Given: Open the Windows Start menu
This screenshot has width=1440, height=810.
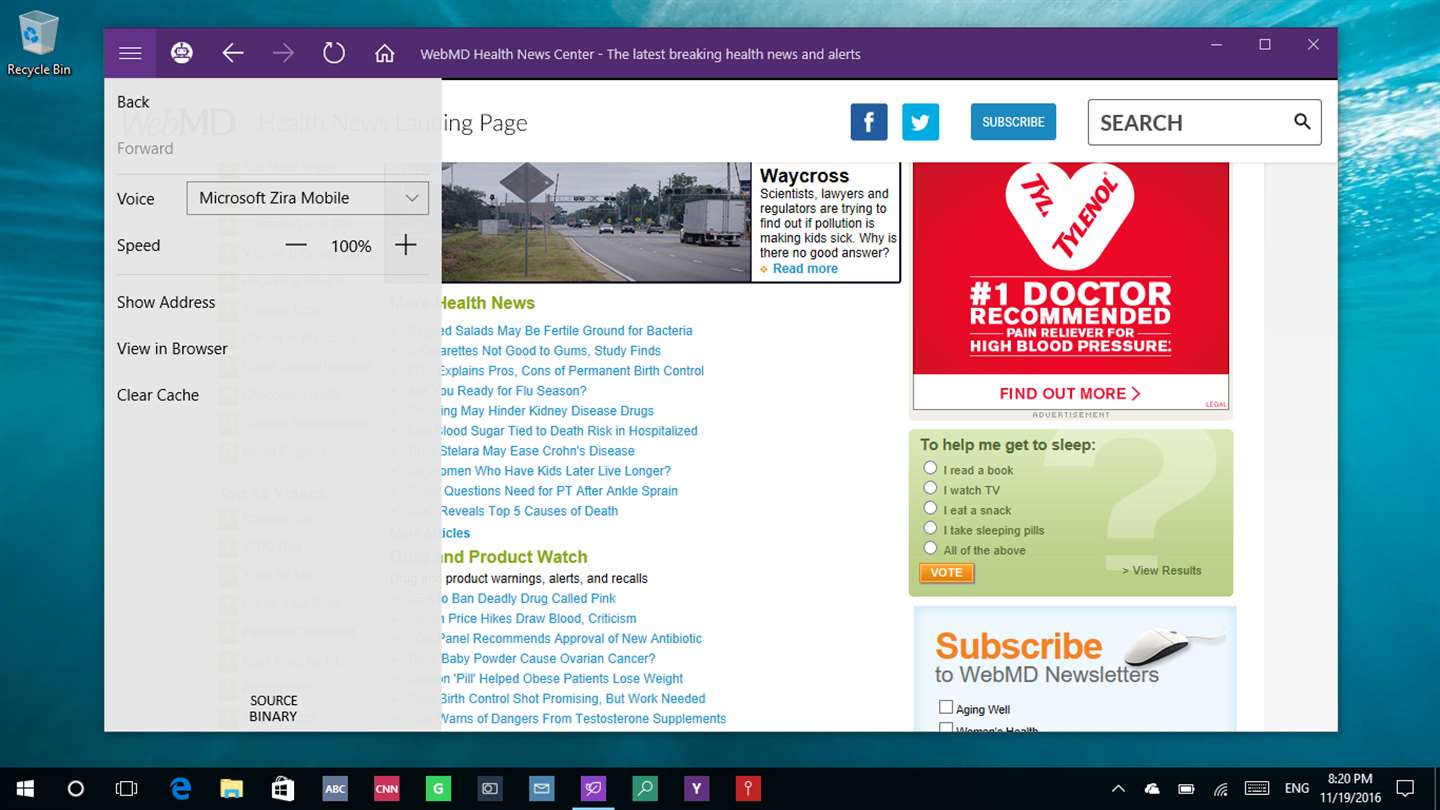Looking at the screenshot, I should (x=24, y=789).
